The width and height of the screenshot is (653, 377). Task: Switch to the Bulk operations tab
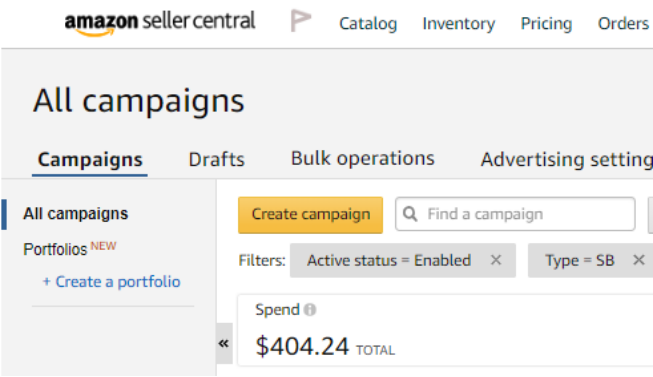[362, 159]
